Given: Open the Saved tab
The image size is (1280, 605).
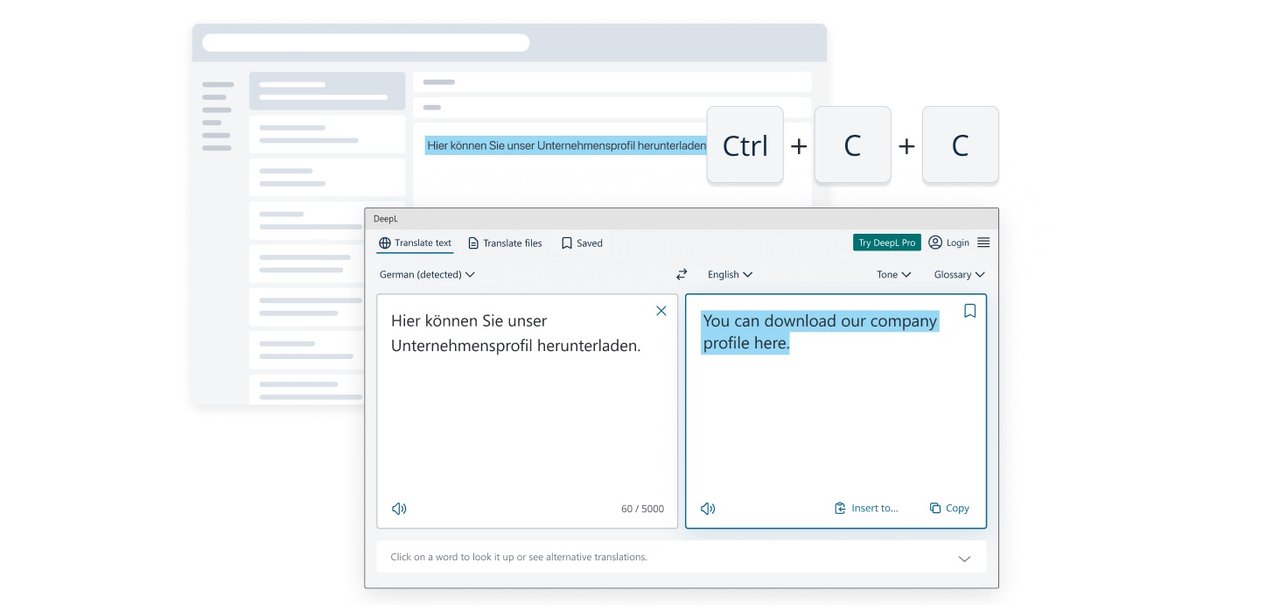Looking at the screenshot, I should (x=582, y=243).
